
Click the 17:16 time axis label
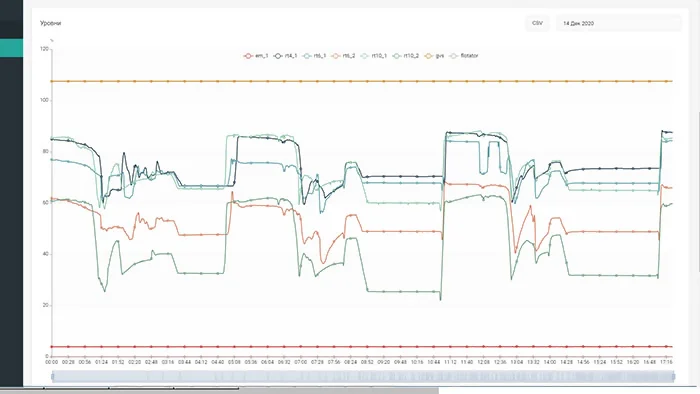[666, 362]
